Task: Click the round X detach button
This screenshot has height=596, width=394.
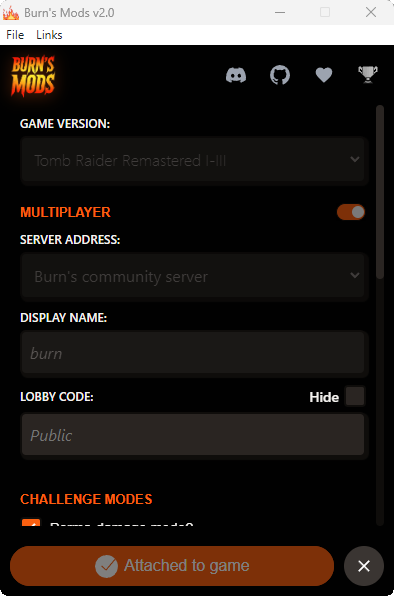Action: pyautogui.click(x=364, y=566)
